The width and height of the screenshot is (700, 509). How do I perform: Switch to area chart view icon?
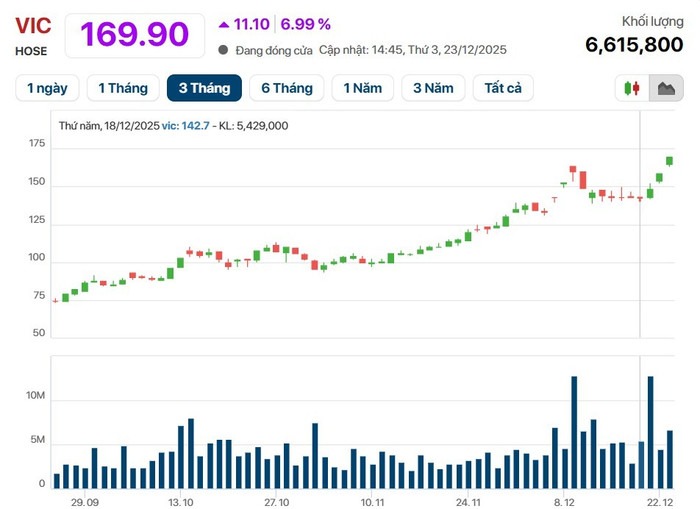tap(666, 88)
